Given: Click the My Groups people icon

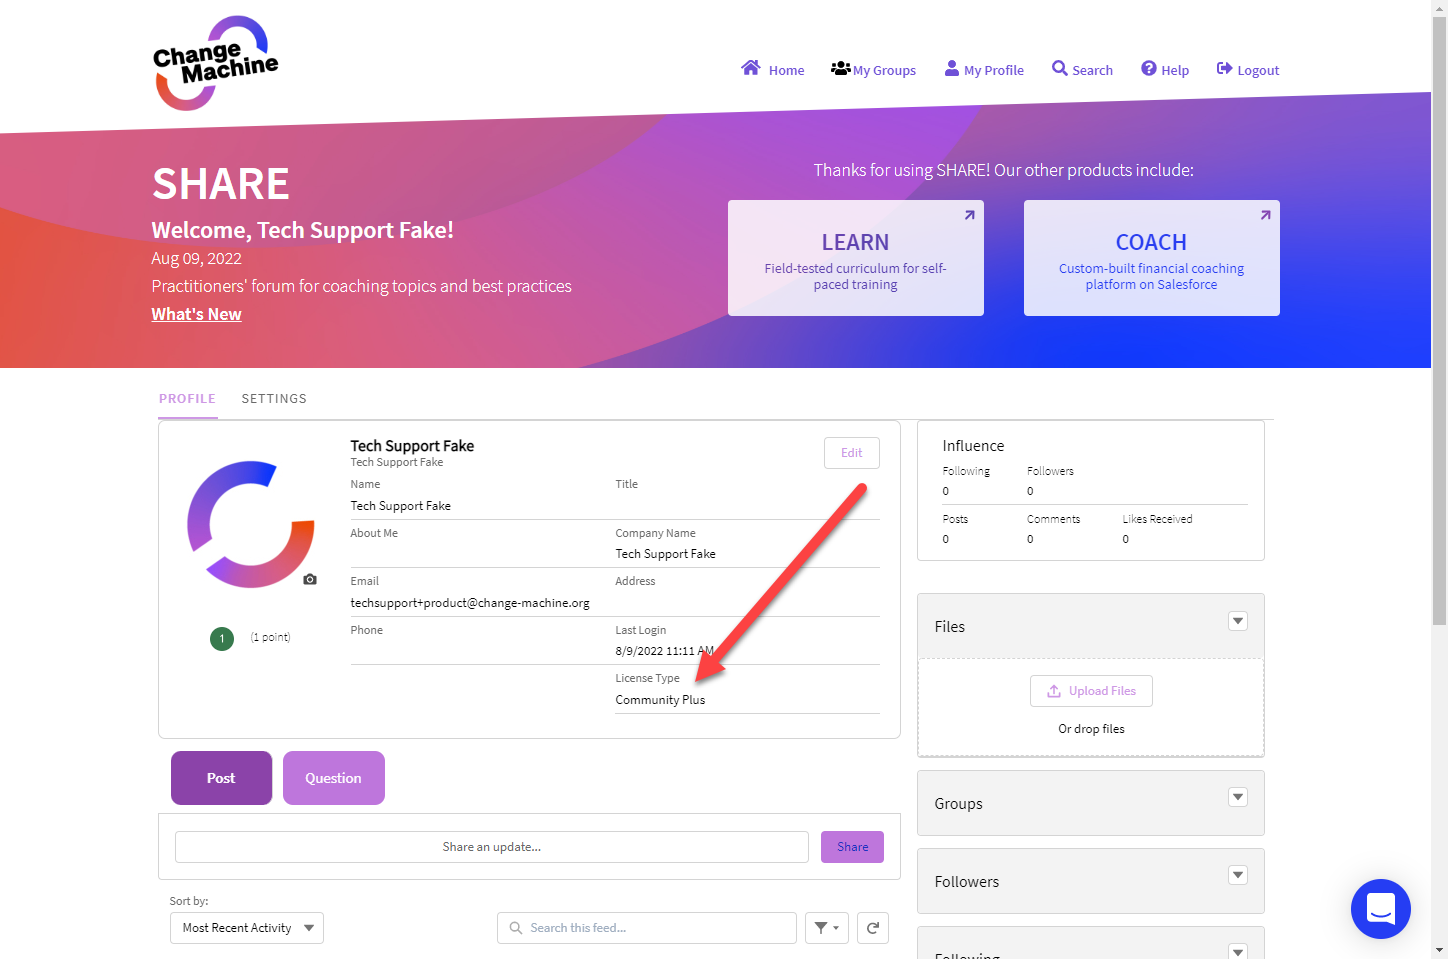Looking at the screenshot, I should coord(841,68).
